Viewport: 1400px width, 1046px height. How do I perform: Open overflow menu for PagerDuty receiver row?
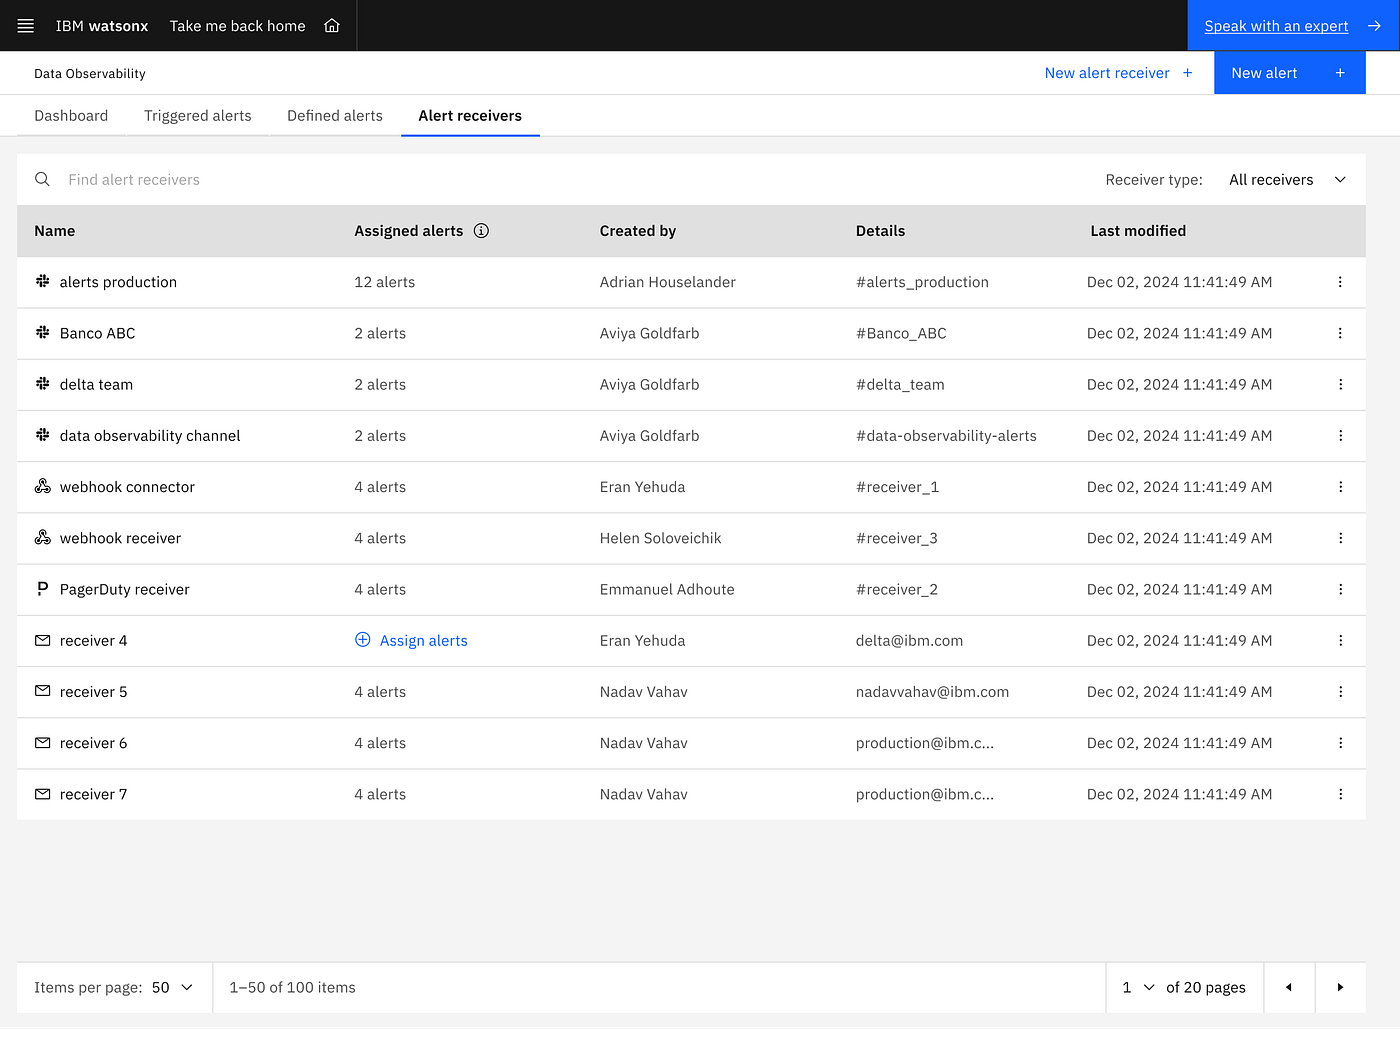pos(1340,589)
